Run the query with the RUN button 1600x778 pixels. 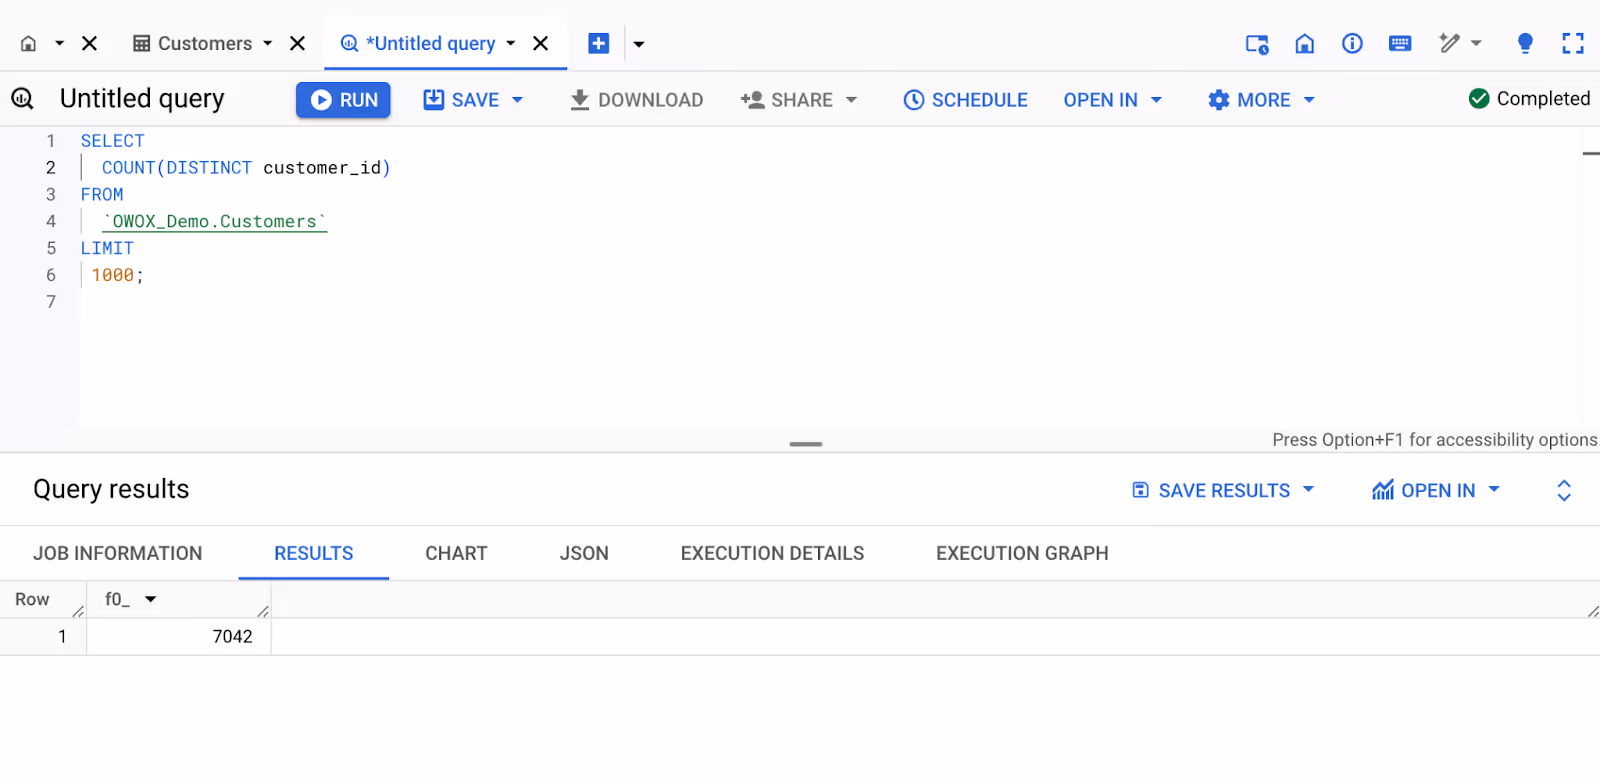[343, 100]
